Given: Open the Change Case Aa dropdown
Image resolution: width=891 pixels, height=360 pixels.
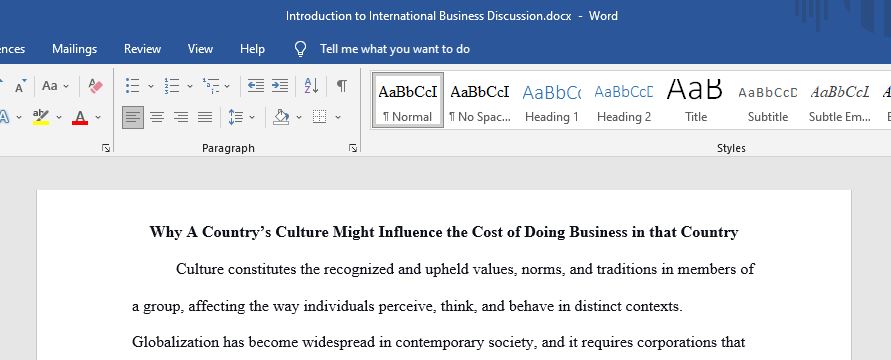Looking at the screenshot, I should (55, 86).
